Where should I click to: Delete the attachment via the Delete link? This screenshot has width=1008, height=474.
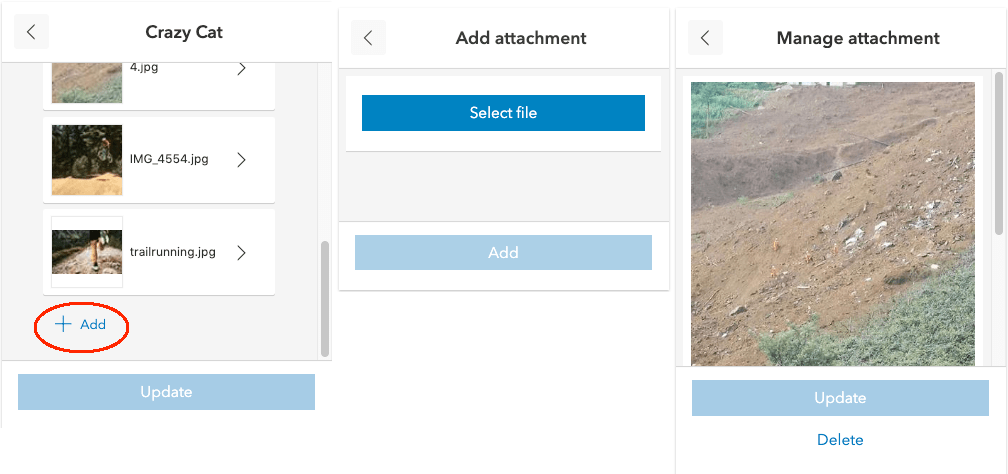840,440
